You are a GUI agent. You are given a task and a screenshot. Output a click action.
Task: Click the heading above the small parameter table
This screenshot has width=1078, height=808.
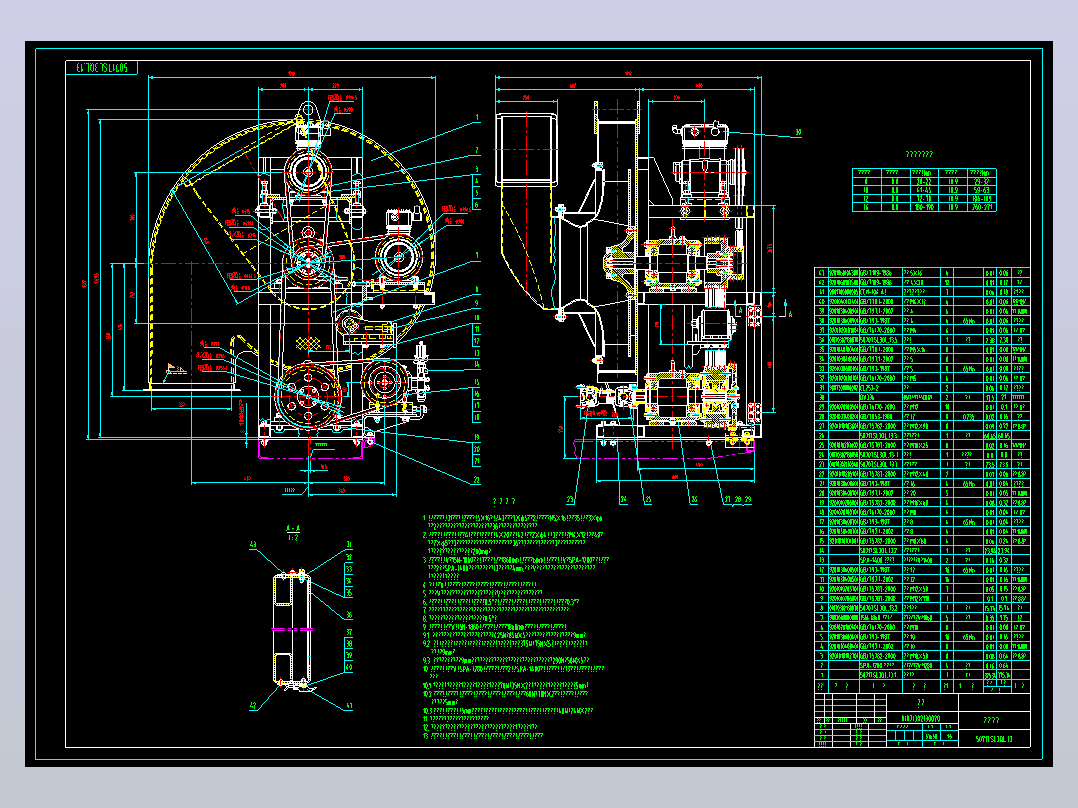919,155
